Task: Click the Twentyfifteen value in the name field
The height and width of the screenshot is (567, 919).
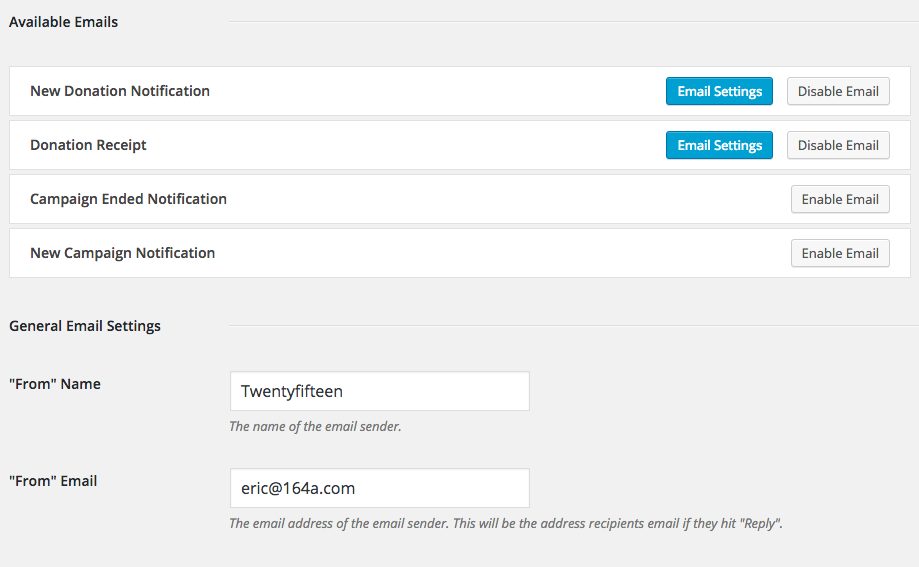Action: pos(291,391)
